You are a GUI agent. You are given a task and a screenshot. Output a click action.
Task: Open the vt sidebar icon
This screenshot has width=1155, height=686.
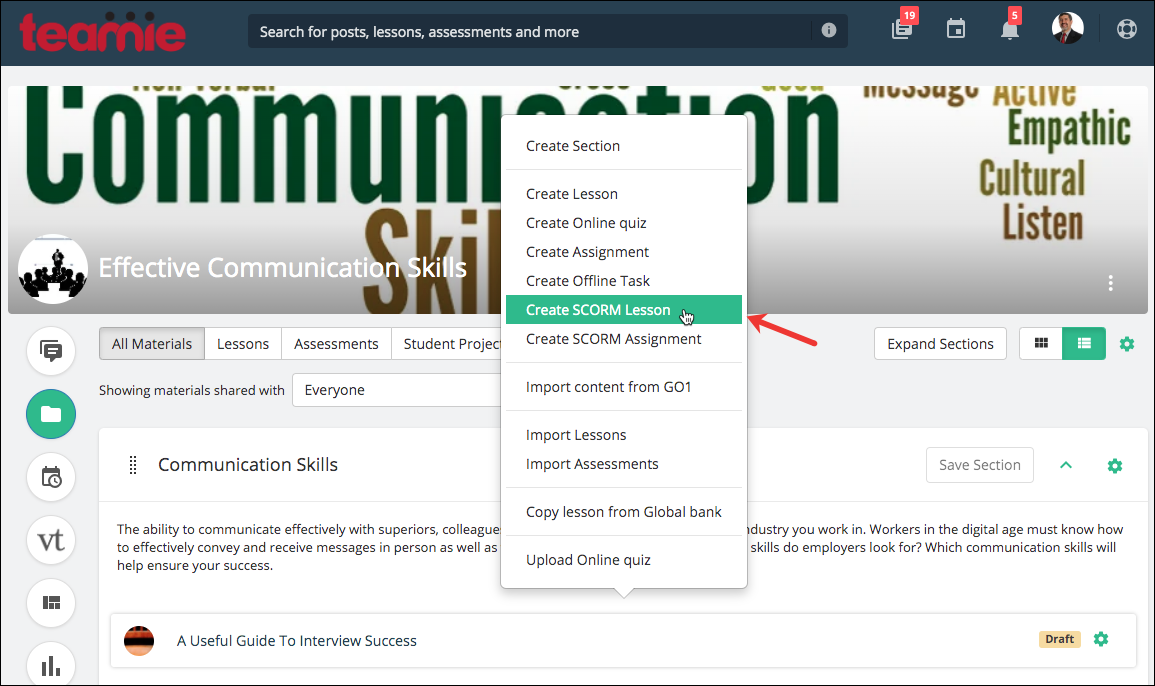(51, 540)
